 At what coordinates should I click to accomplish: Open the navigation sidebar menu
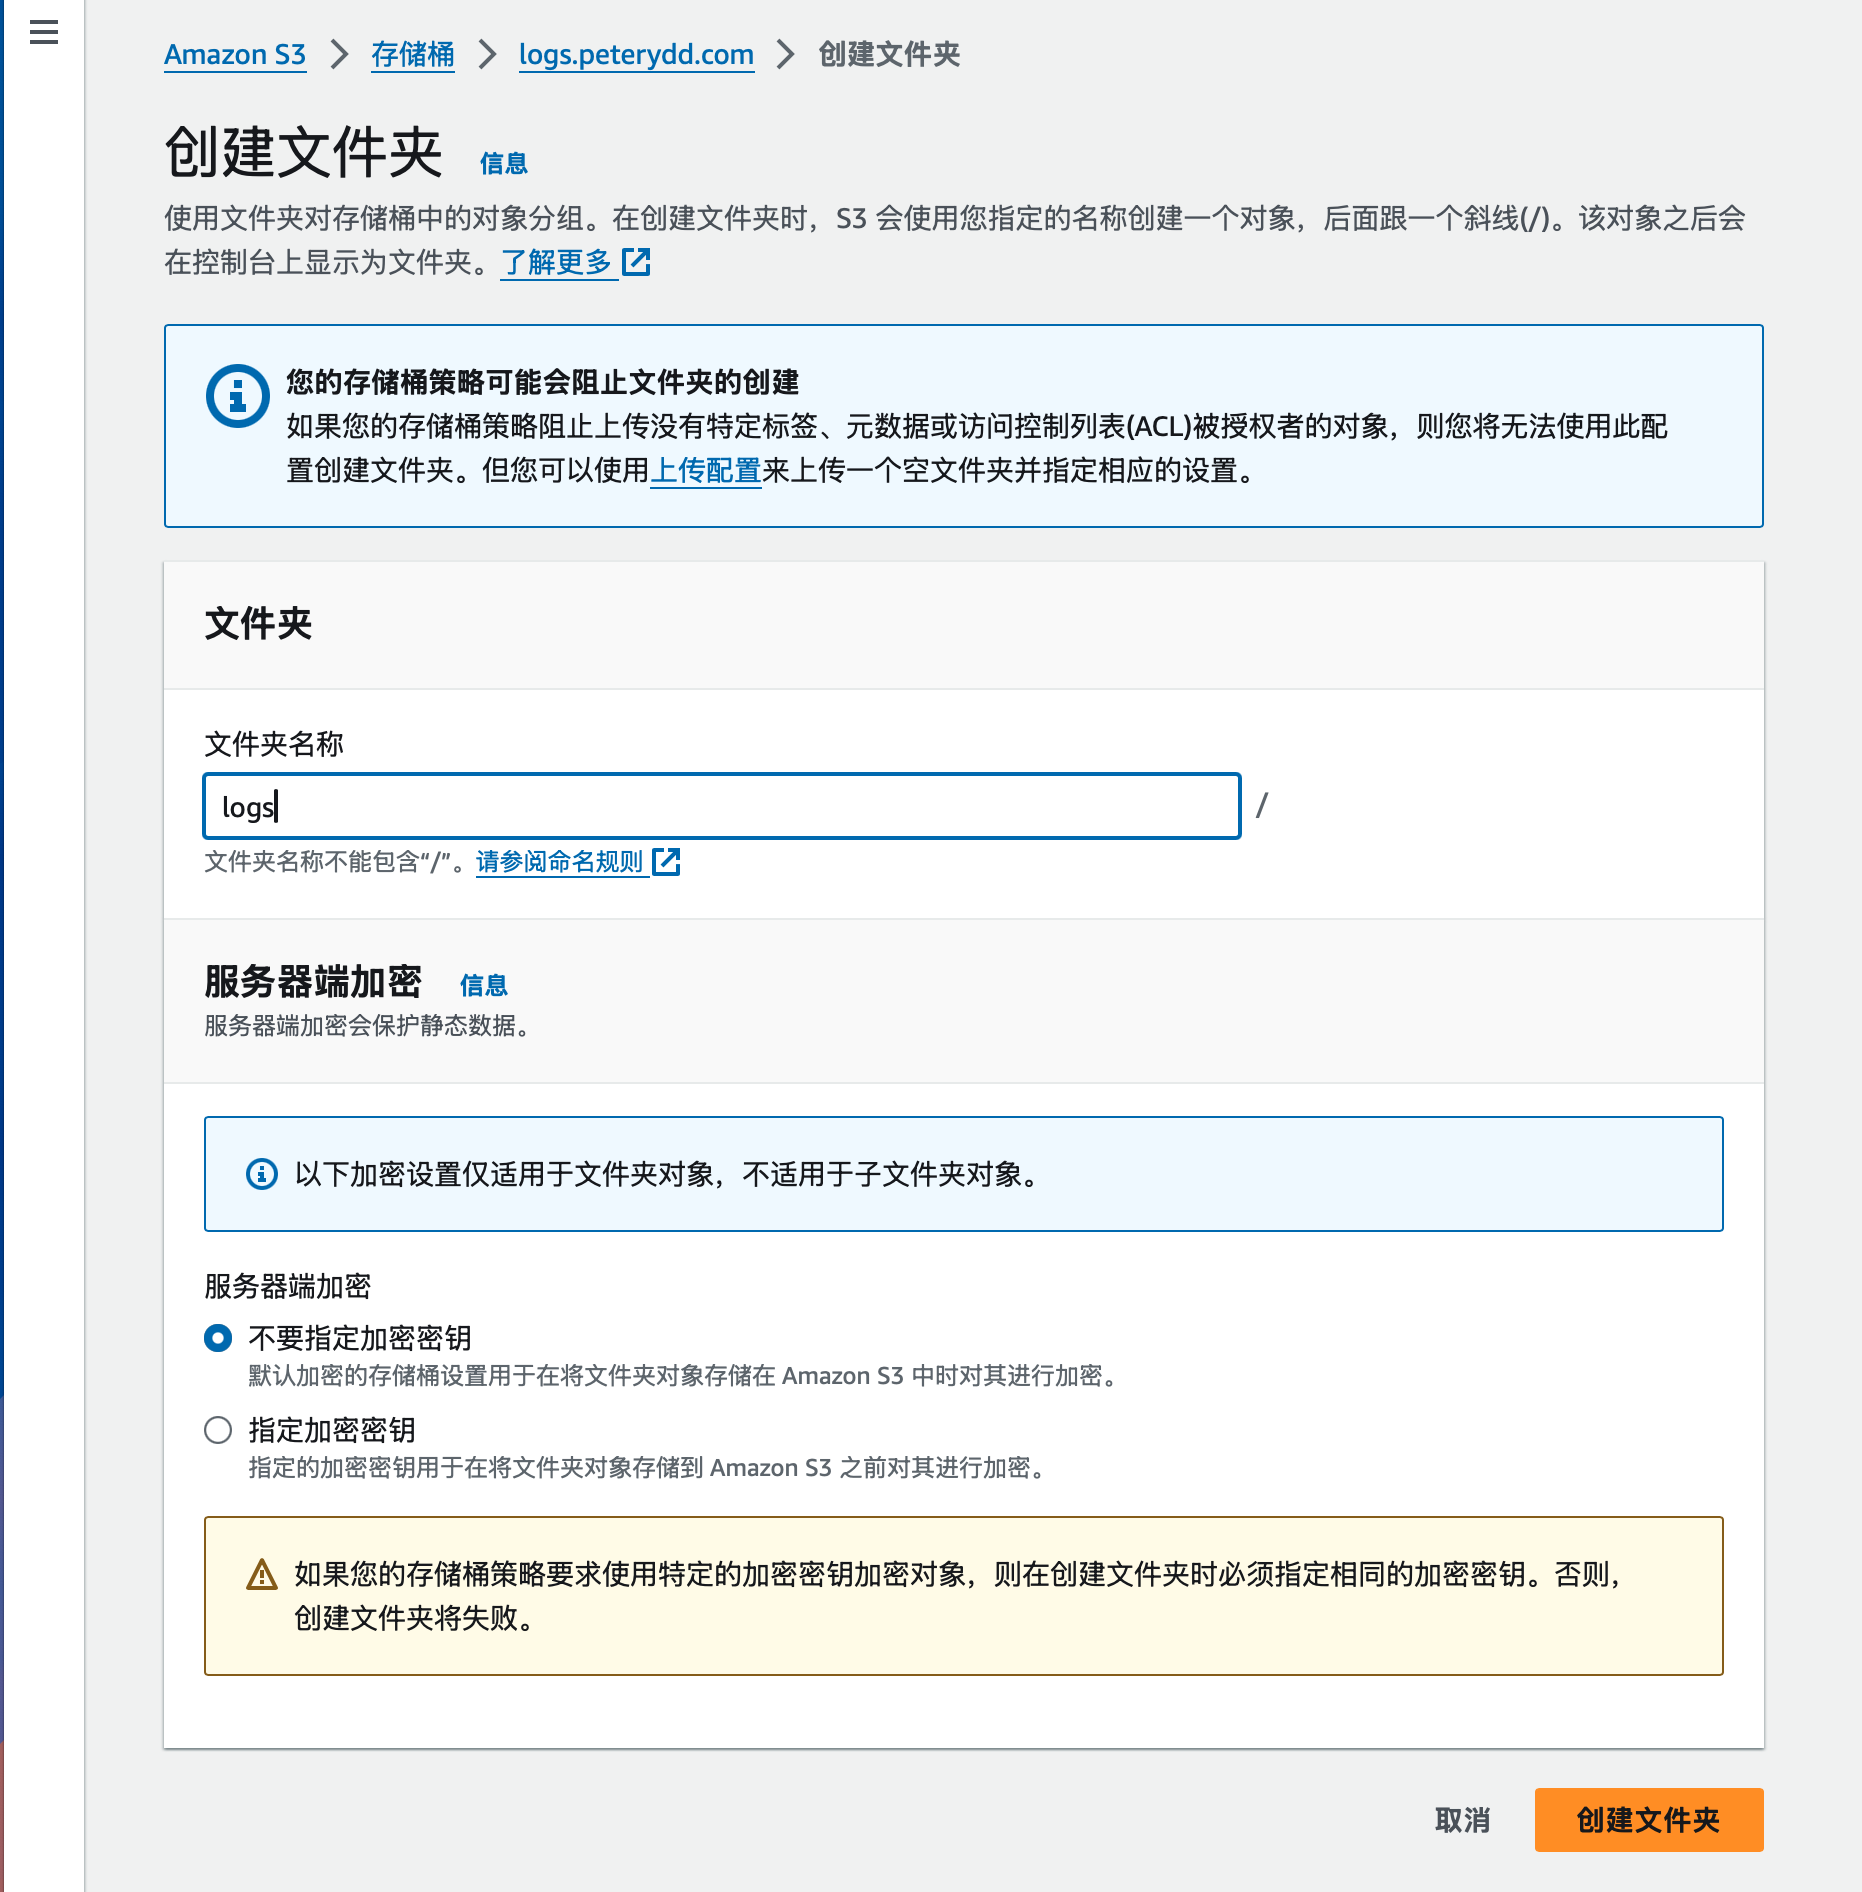pos(42,33)
